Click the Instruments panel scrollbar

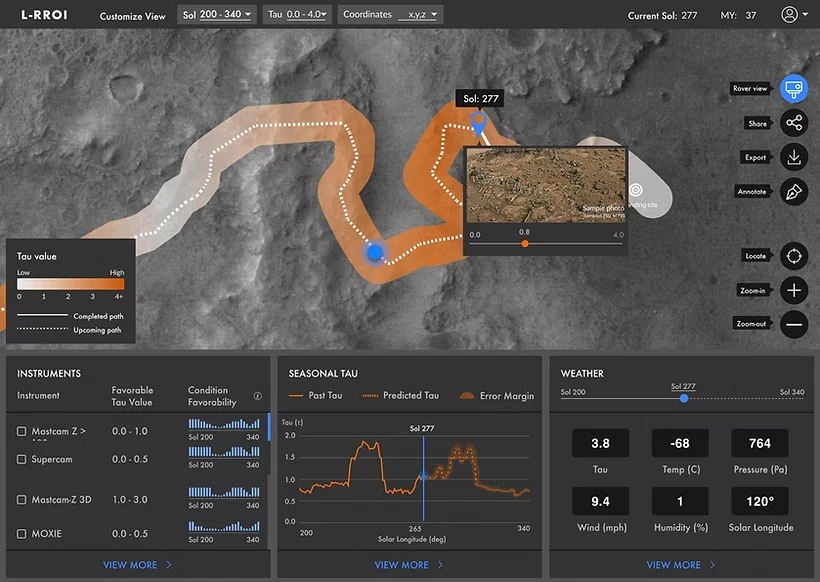pyautogui.click(x=269, y=427)
